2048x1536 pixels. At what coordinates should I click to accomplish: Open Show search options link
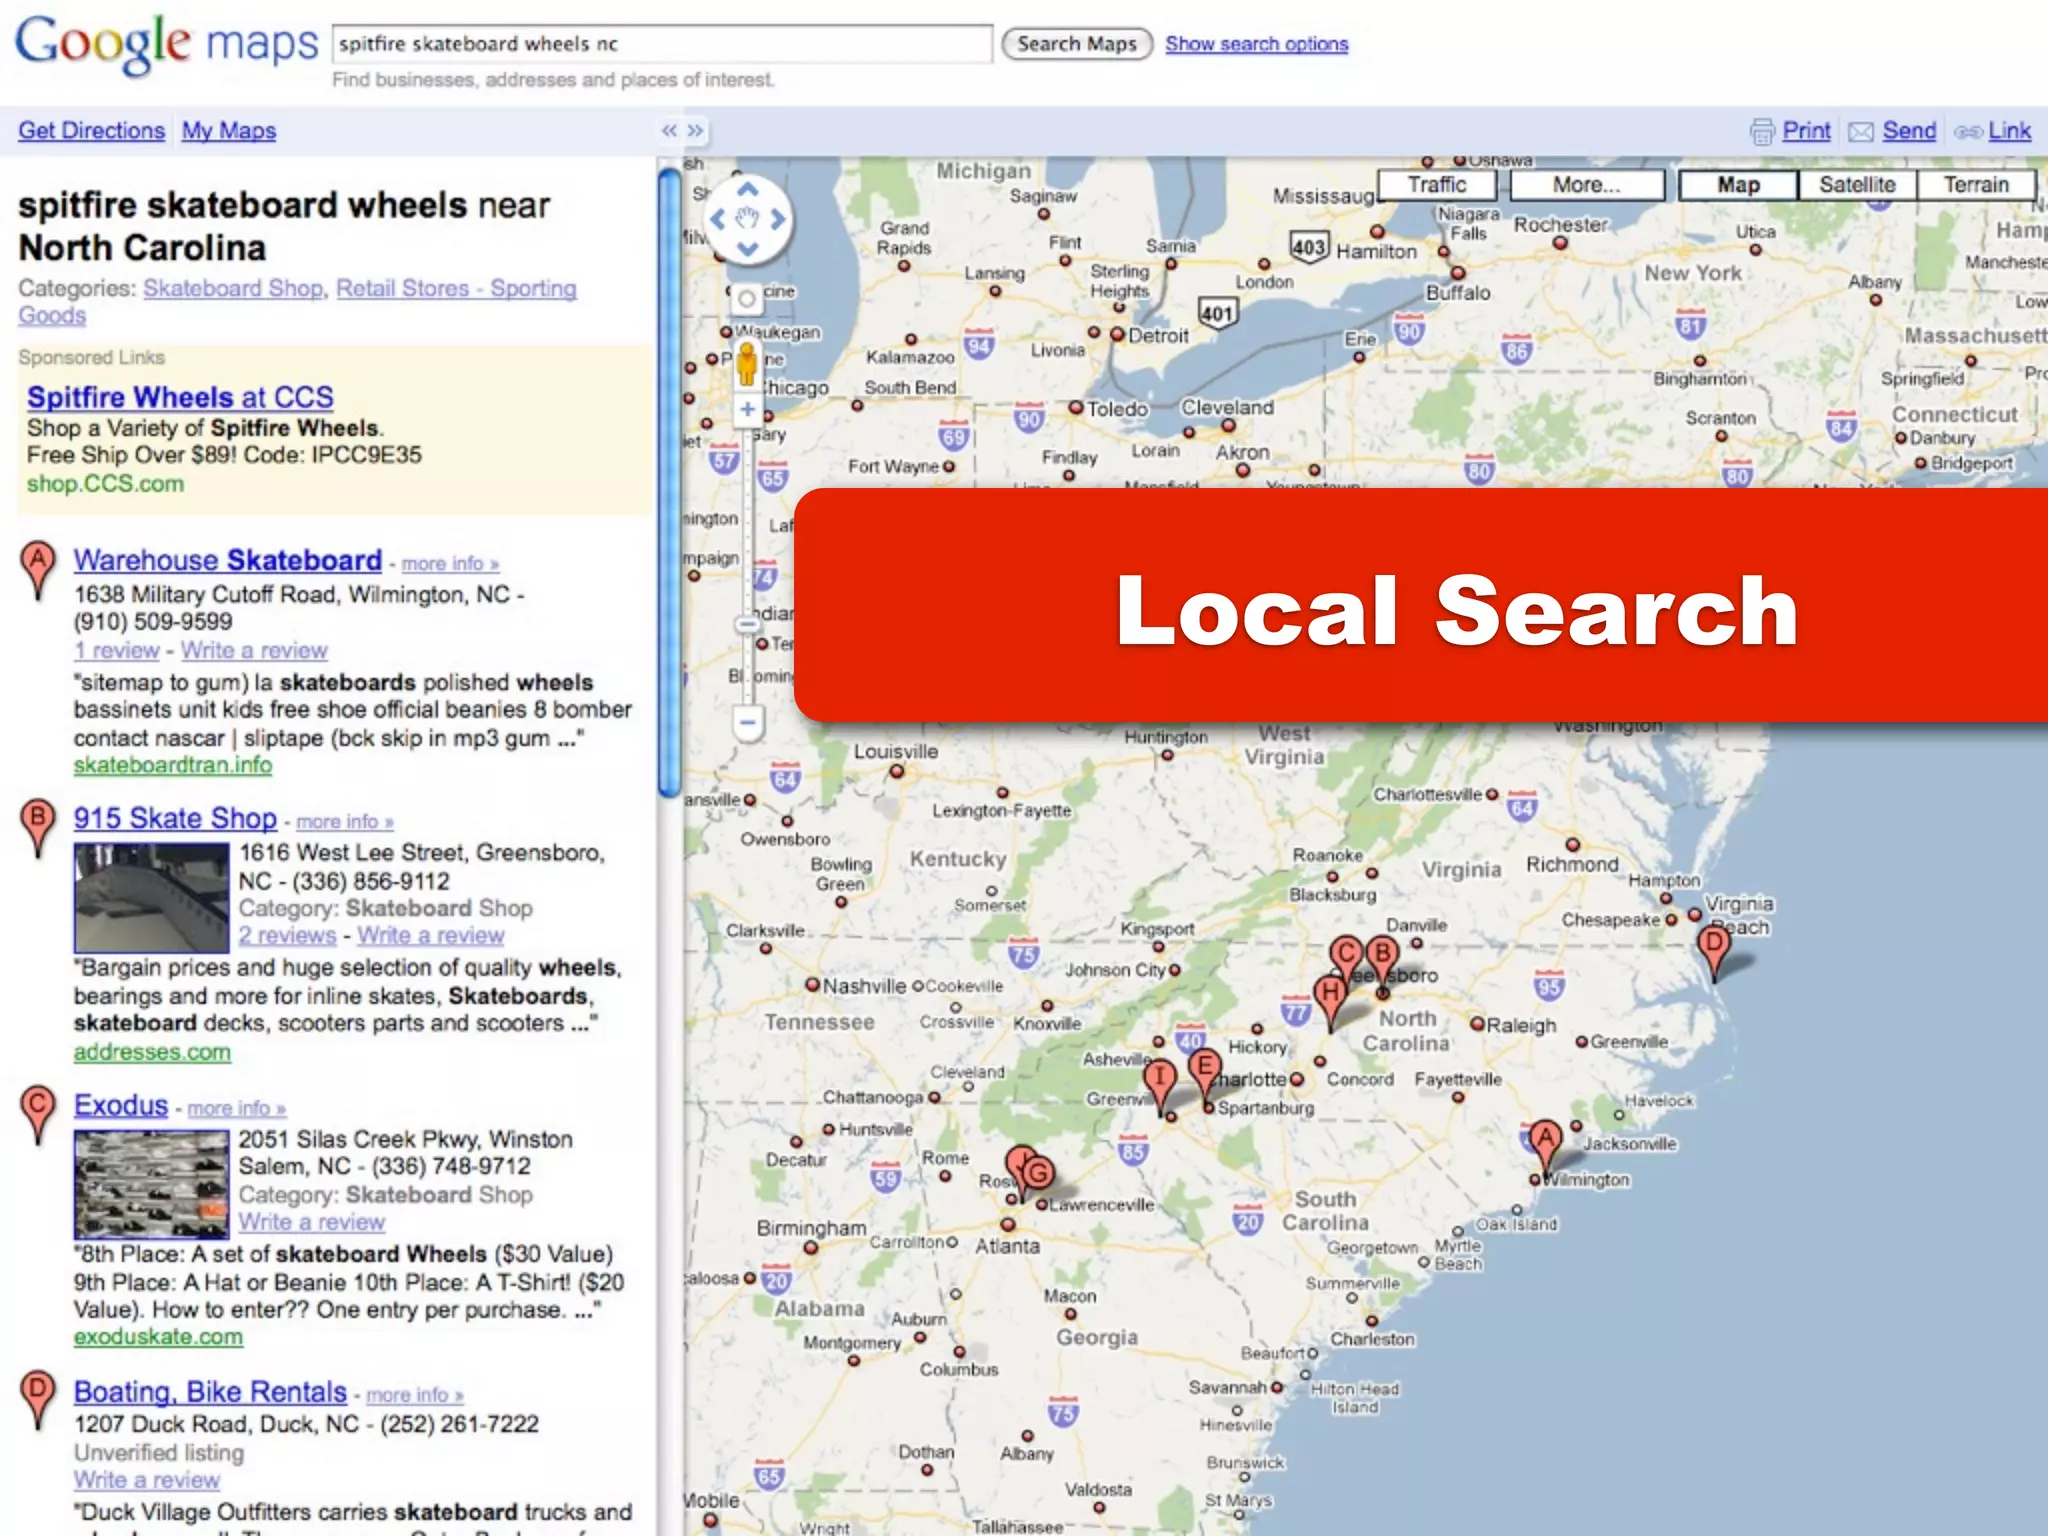pos(1256,44)
